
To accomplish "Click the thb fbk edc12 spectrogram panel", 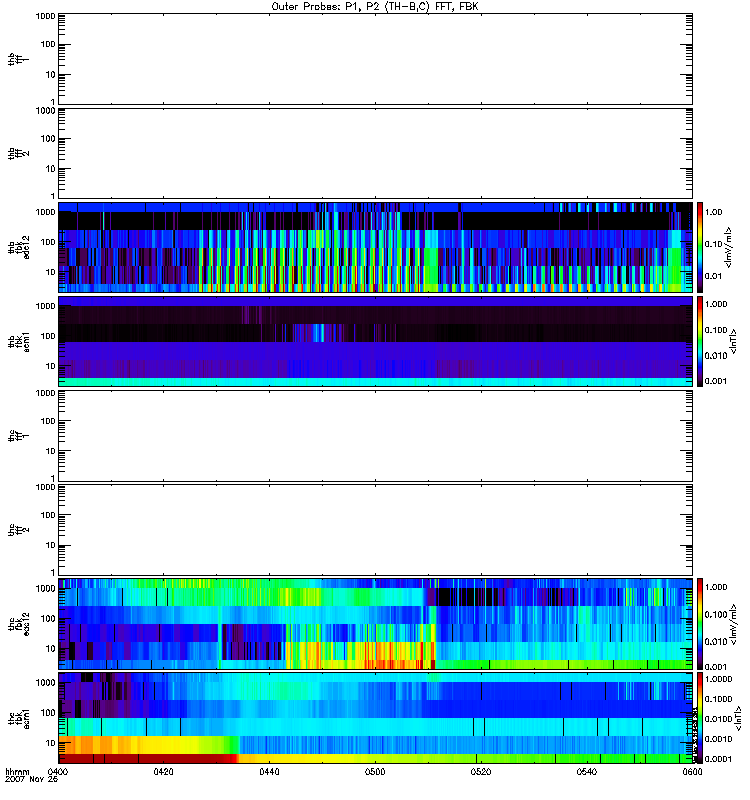I will (375, 246).
